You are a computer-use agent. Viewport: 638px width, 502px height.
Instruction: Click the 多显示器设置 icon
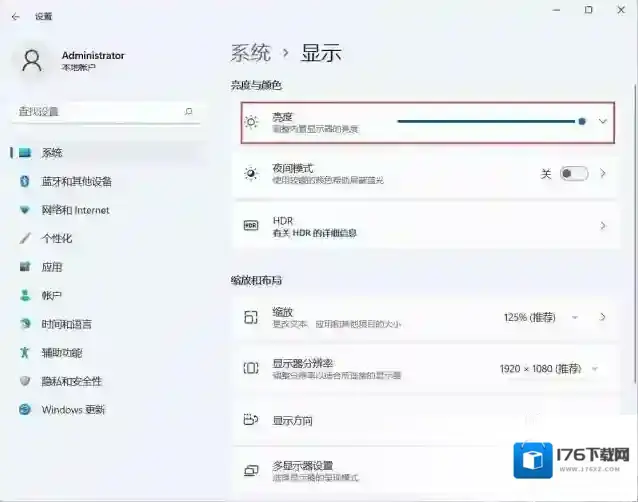click(x=251, y=471)
